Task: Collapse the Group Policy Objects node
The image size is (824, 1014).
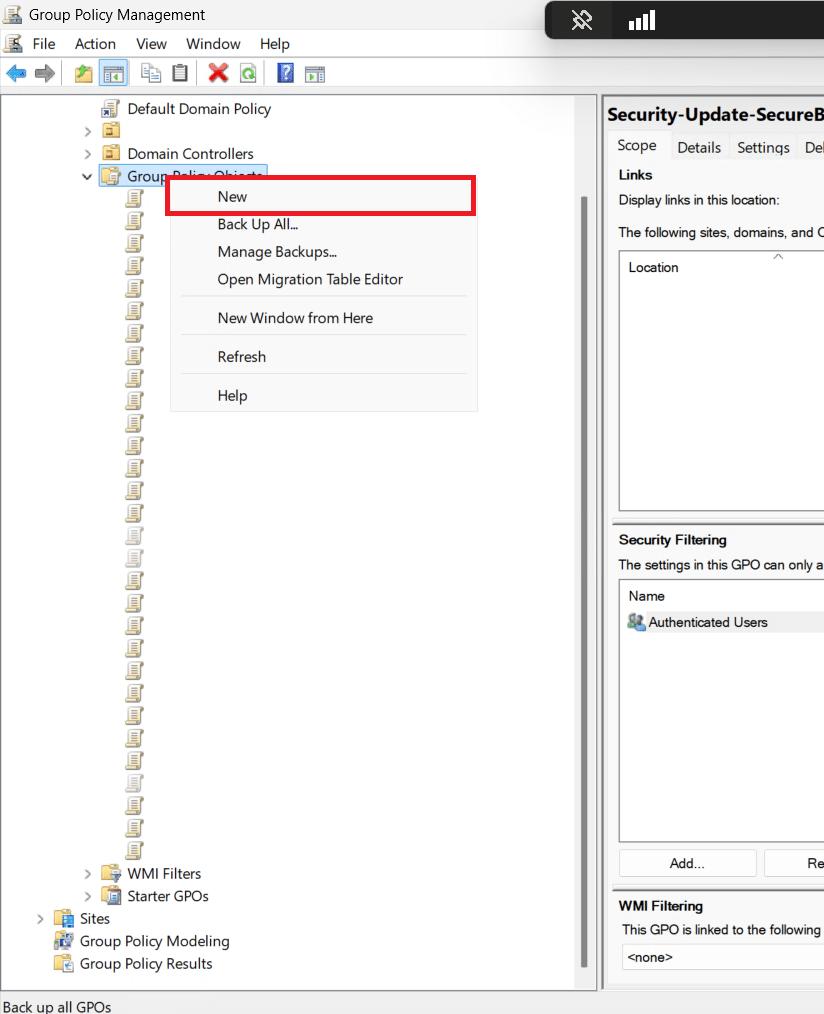Action: [x=87, y=177]
